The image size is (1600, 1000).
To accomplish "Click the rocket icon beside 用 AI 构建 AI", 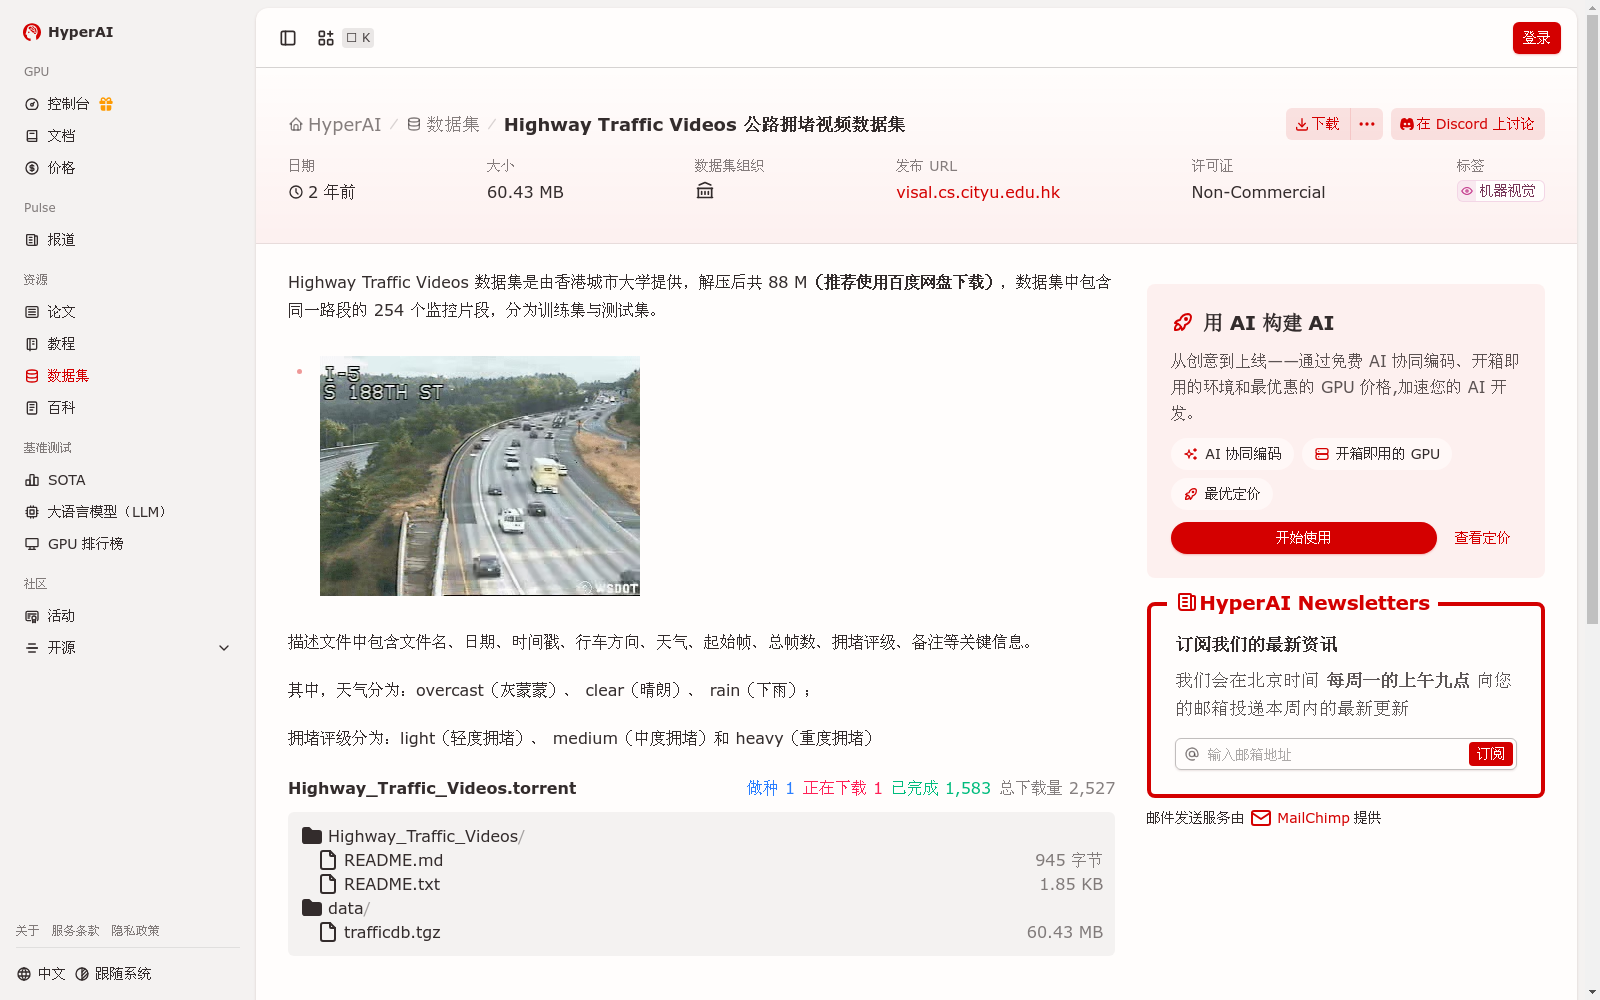I will point(1183,323).
